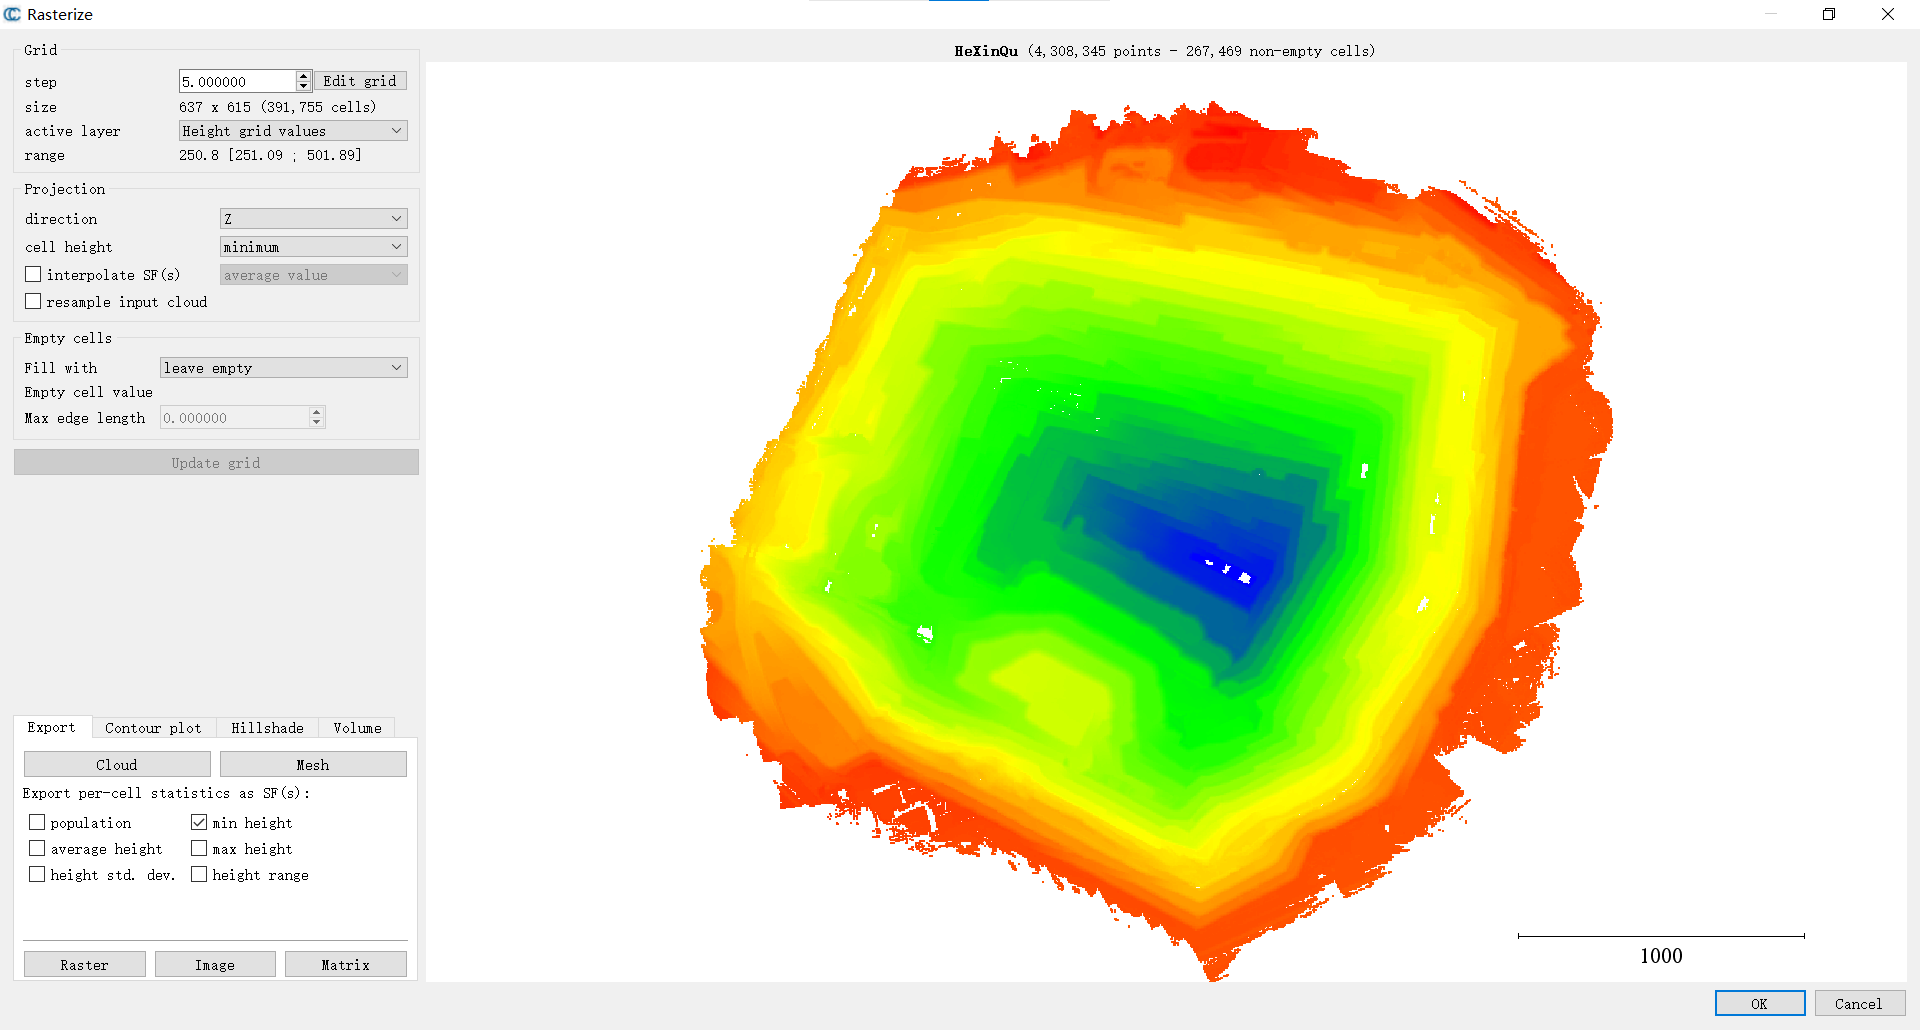Restore down the Rasterize window
The image size is (1920, 1030).
[1829, 14]
